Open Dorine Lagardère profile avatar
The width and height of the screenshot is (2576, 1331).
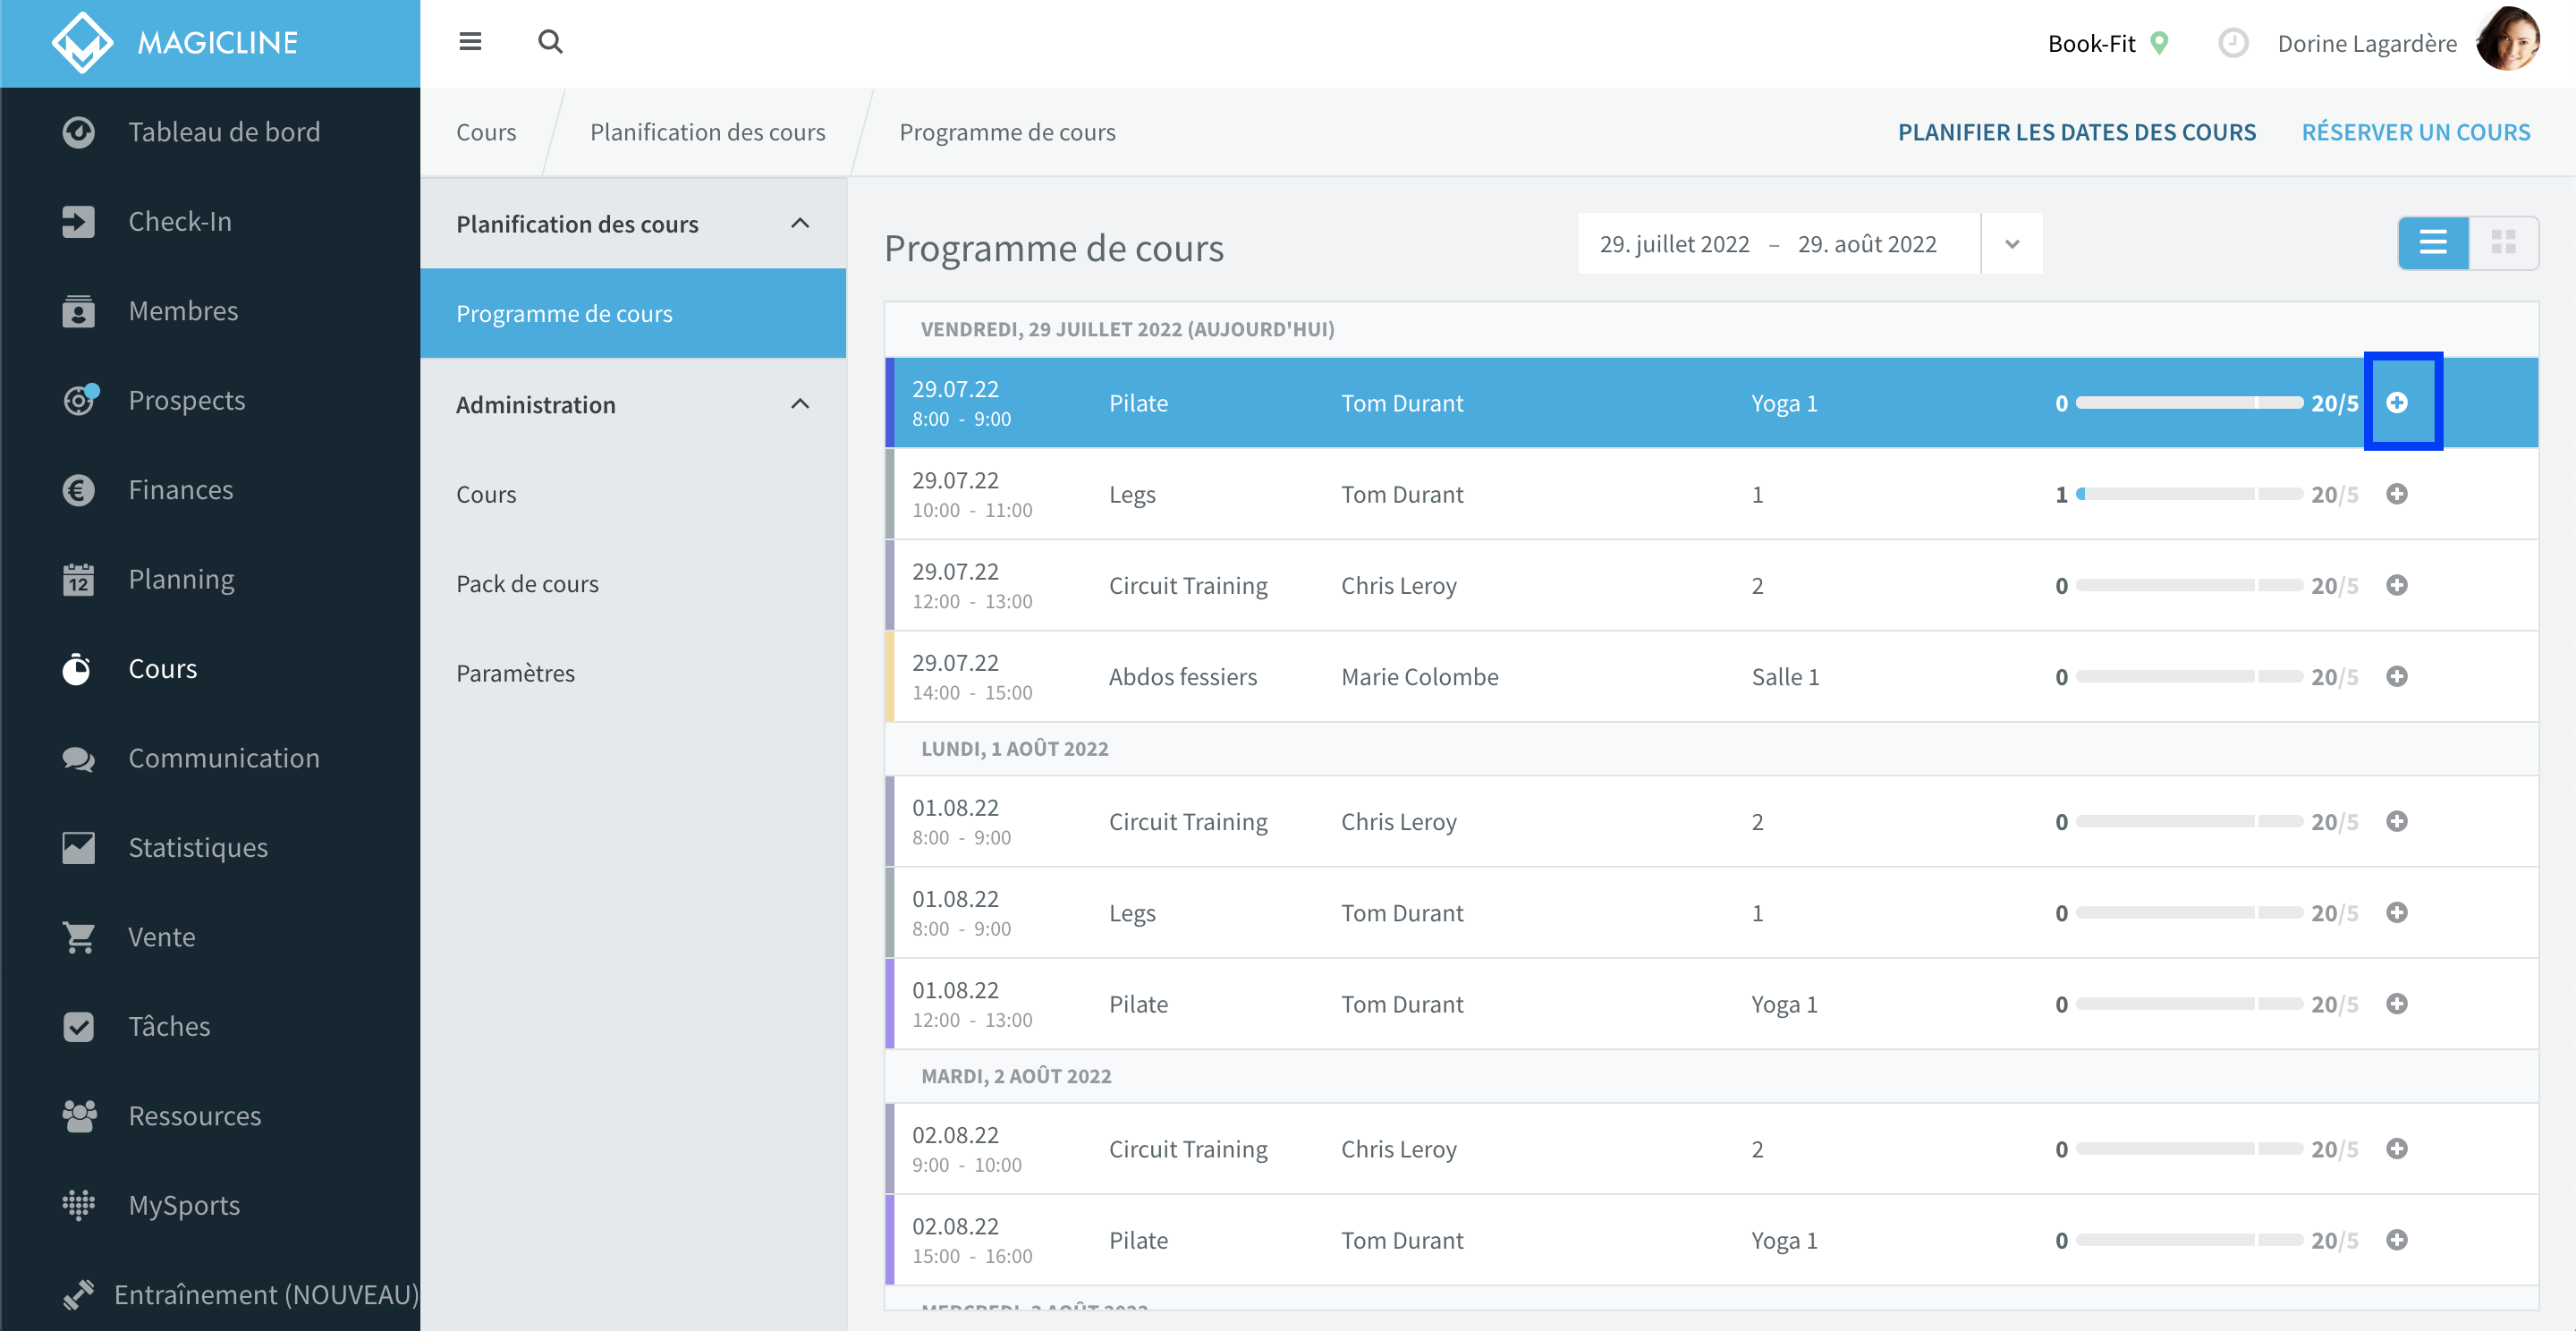pyautogui.click(x=2507, y=40)
